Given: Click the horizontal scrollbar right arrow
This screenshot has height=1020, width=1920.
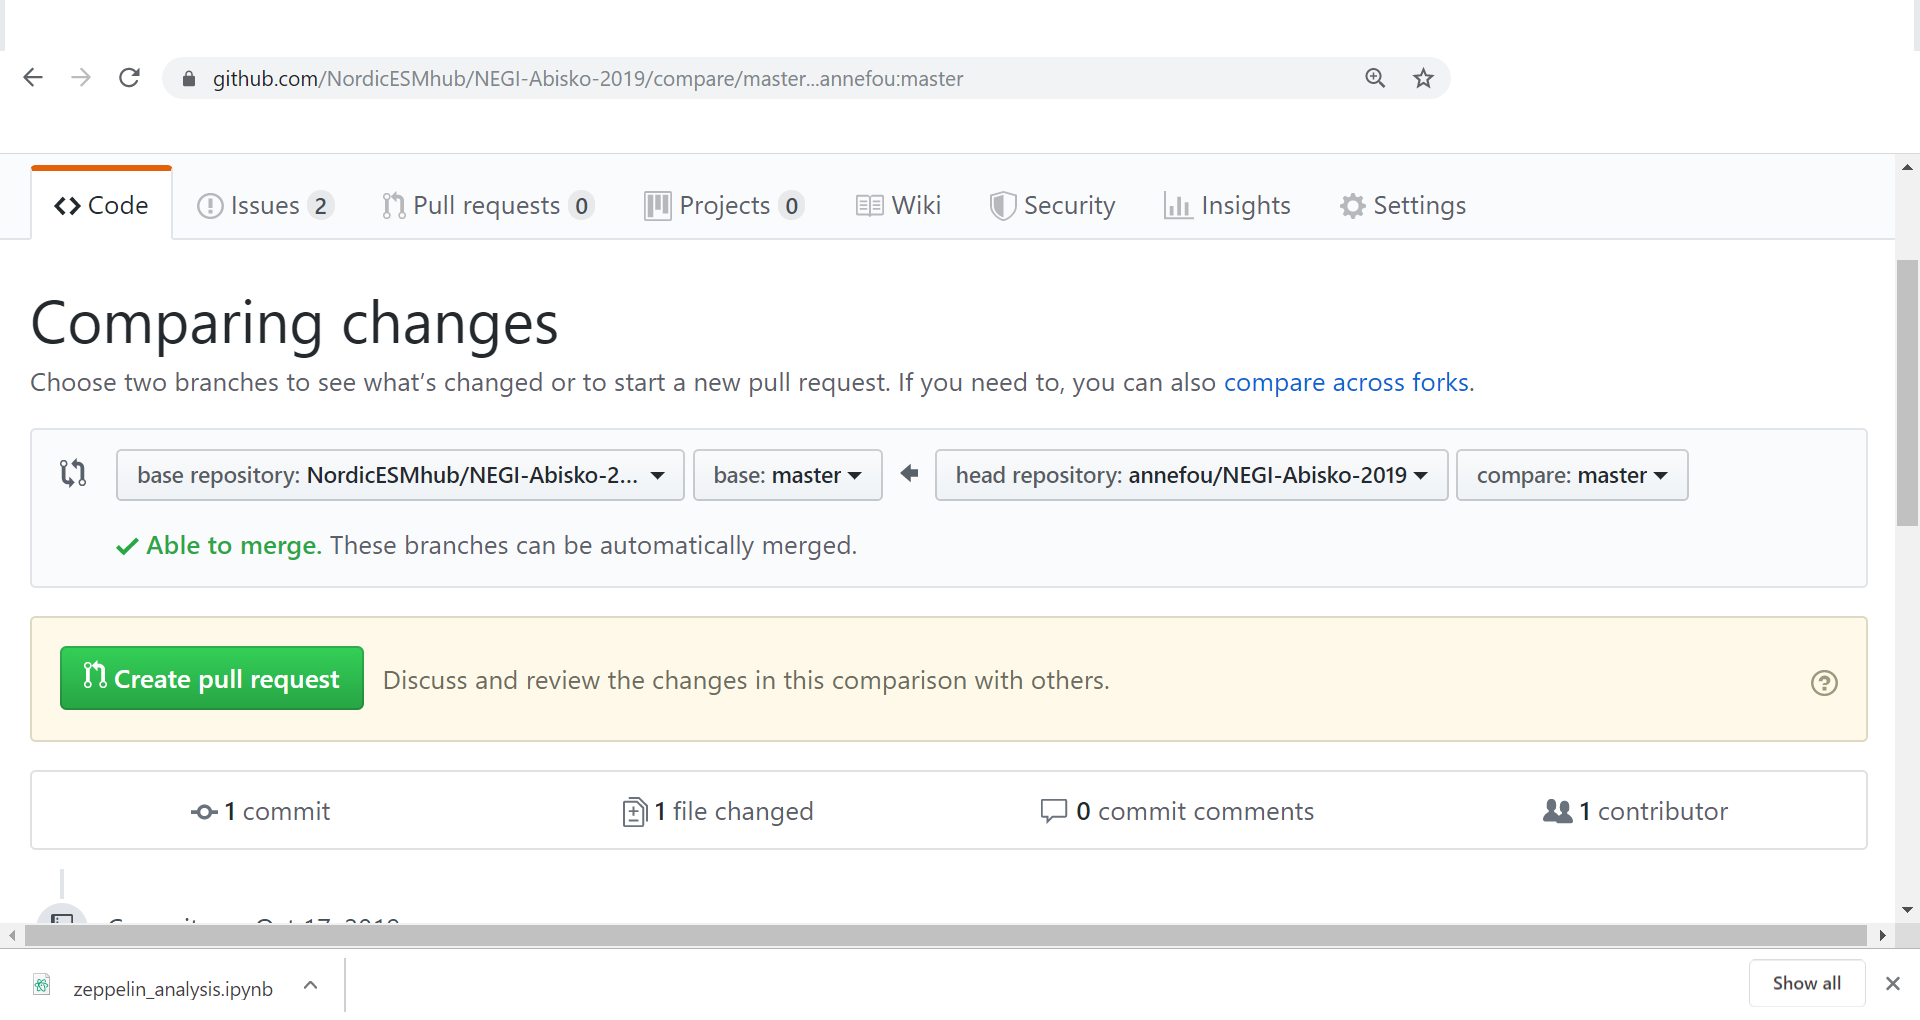Looking at the screenshot, I should [x=1883, y=936].
